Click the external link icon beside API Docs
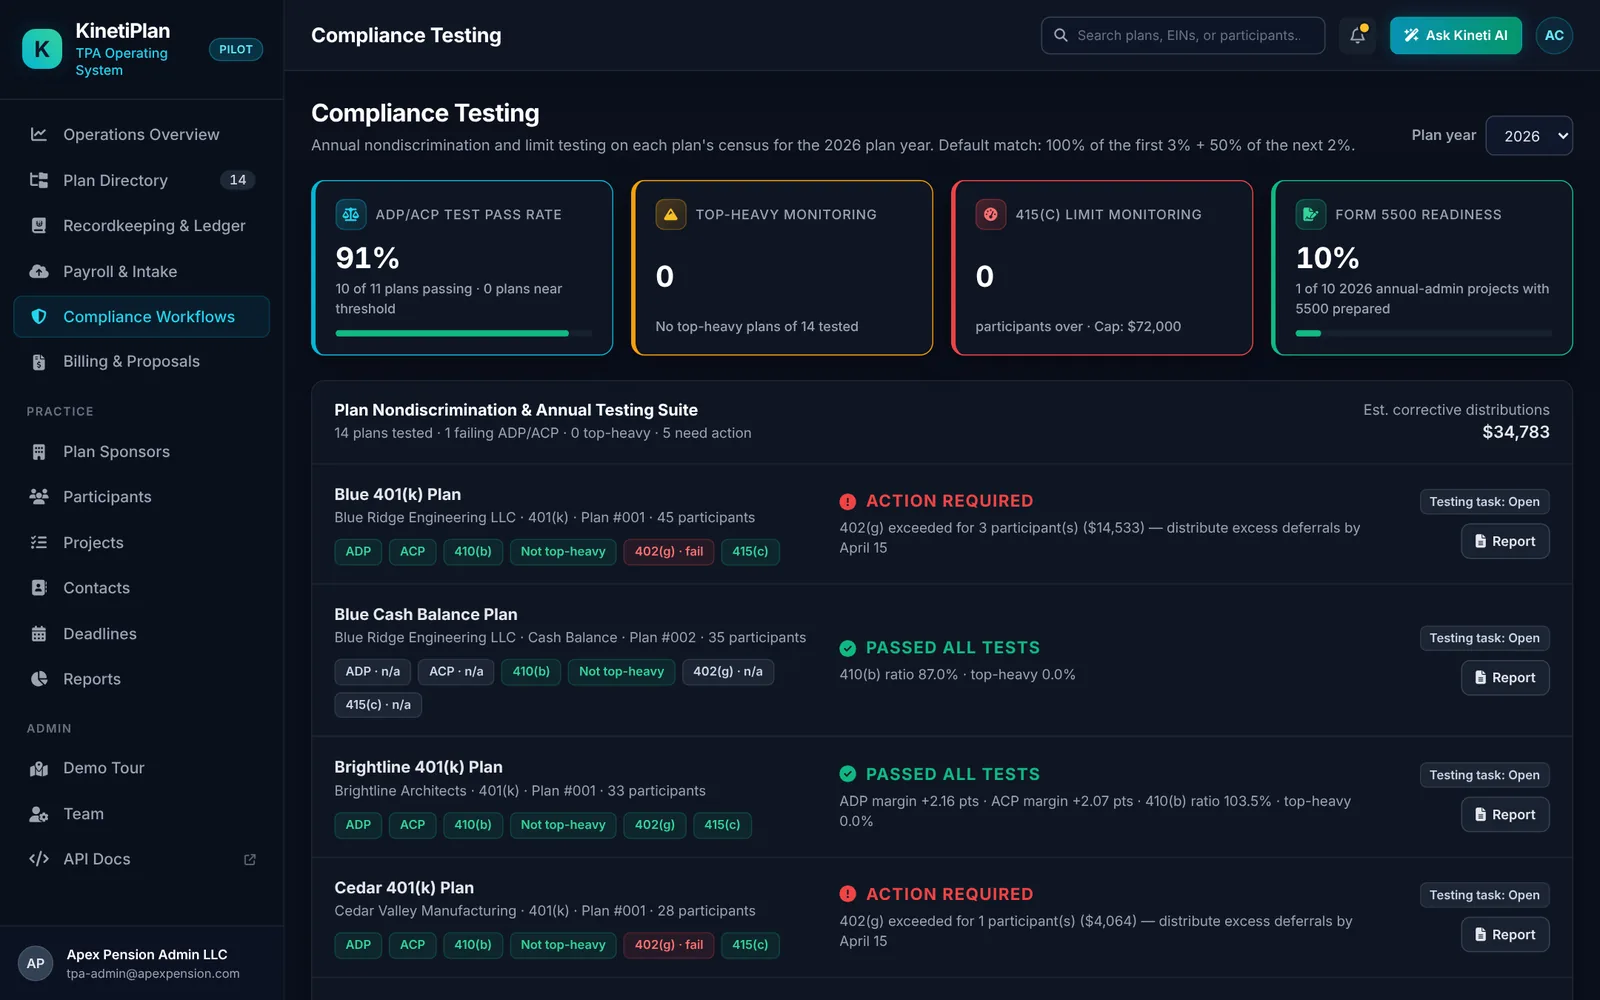 pos(250,859)
